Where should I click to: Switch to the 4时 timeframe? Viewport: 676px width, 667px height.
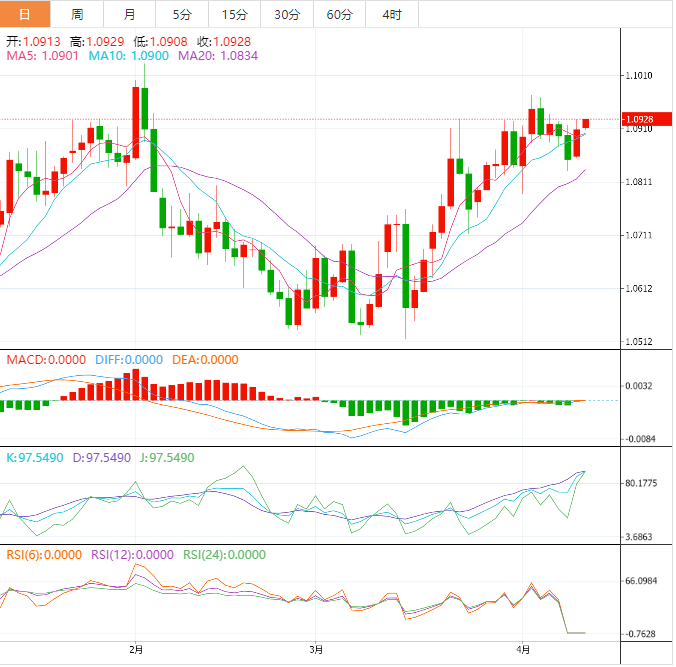coord(392,14)
